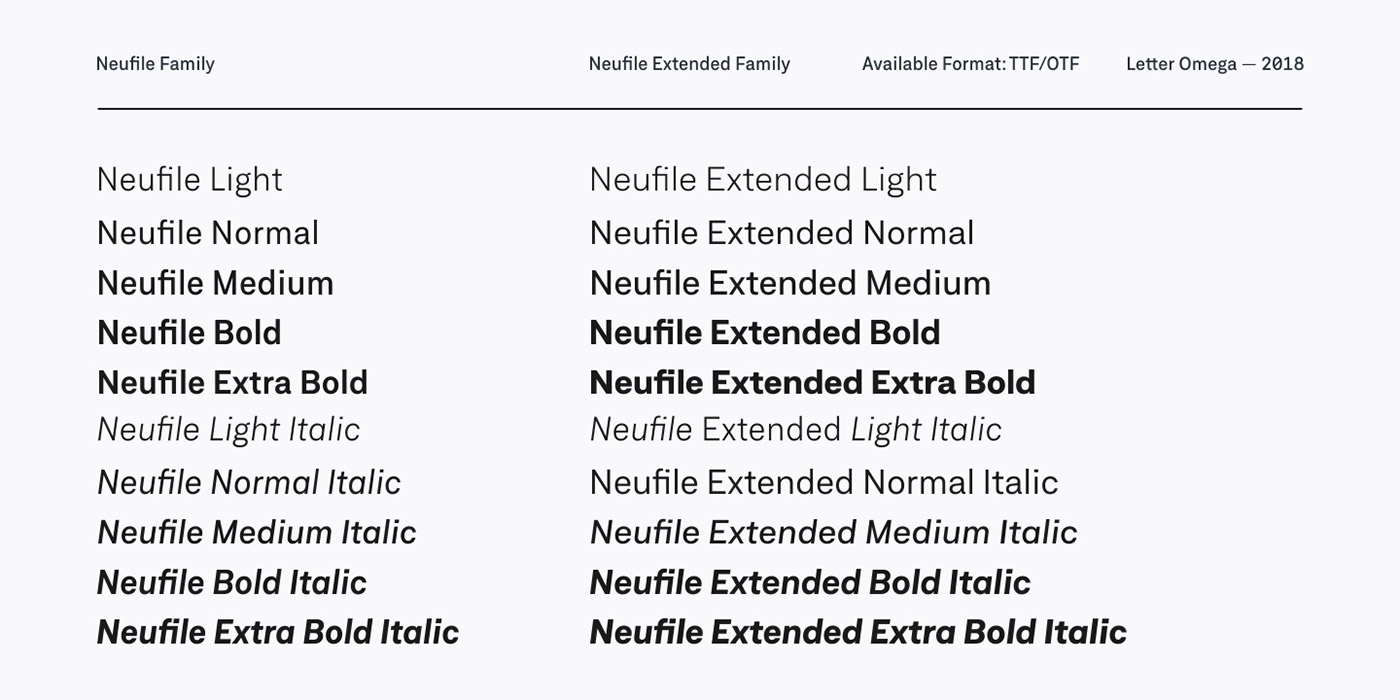
Task: Choose the "Neufile Normal" font sample
Action: (208, 233)
